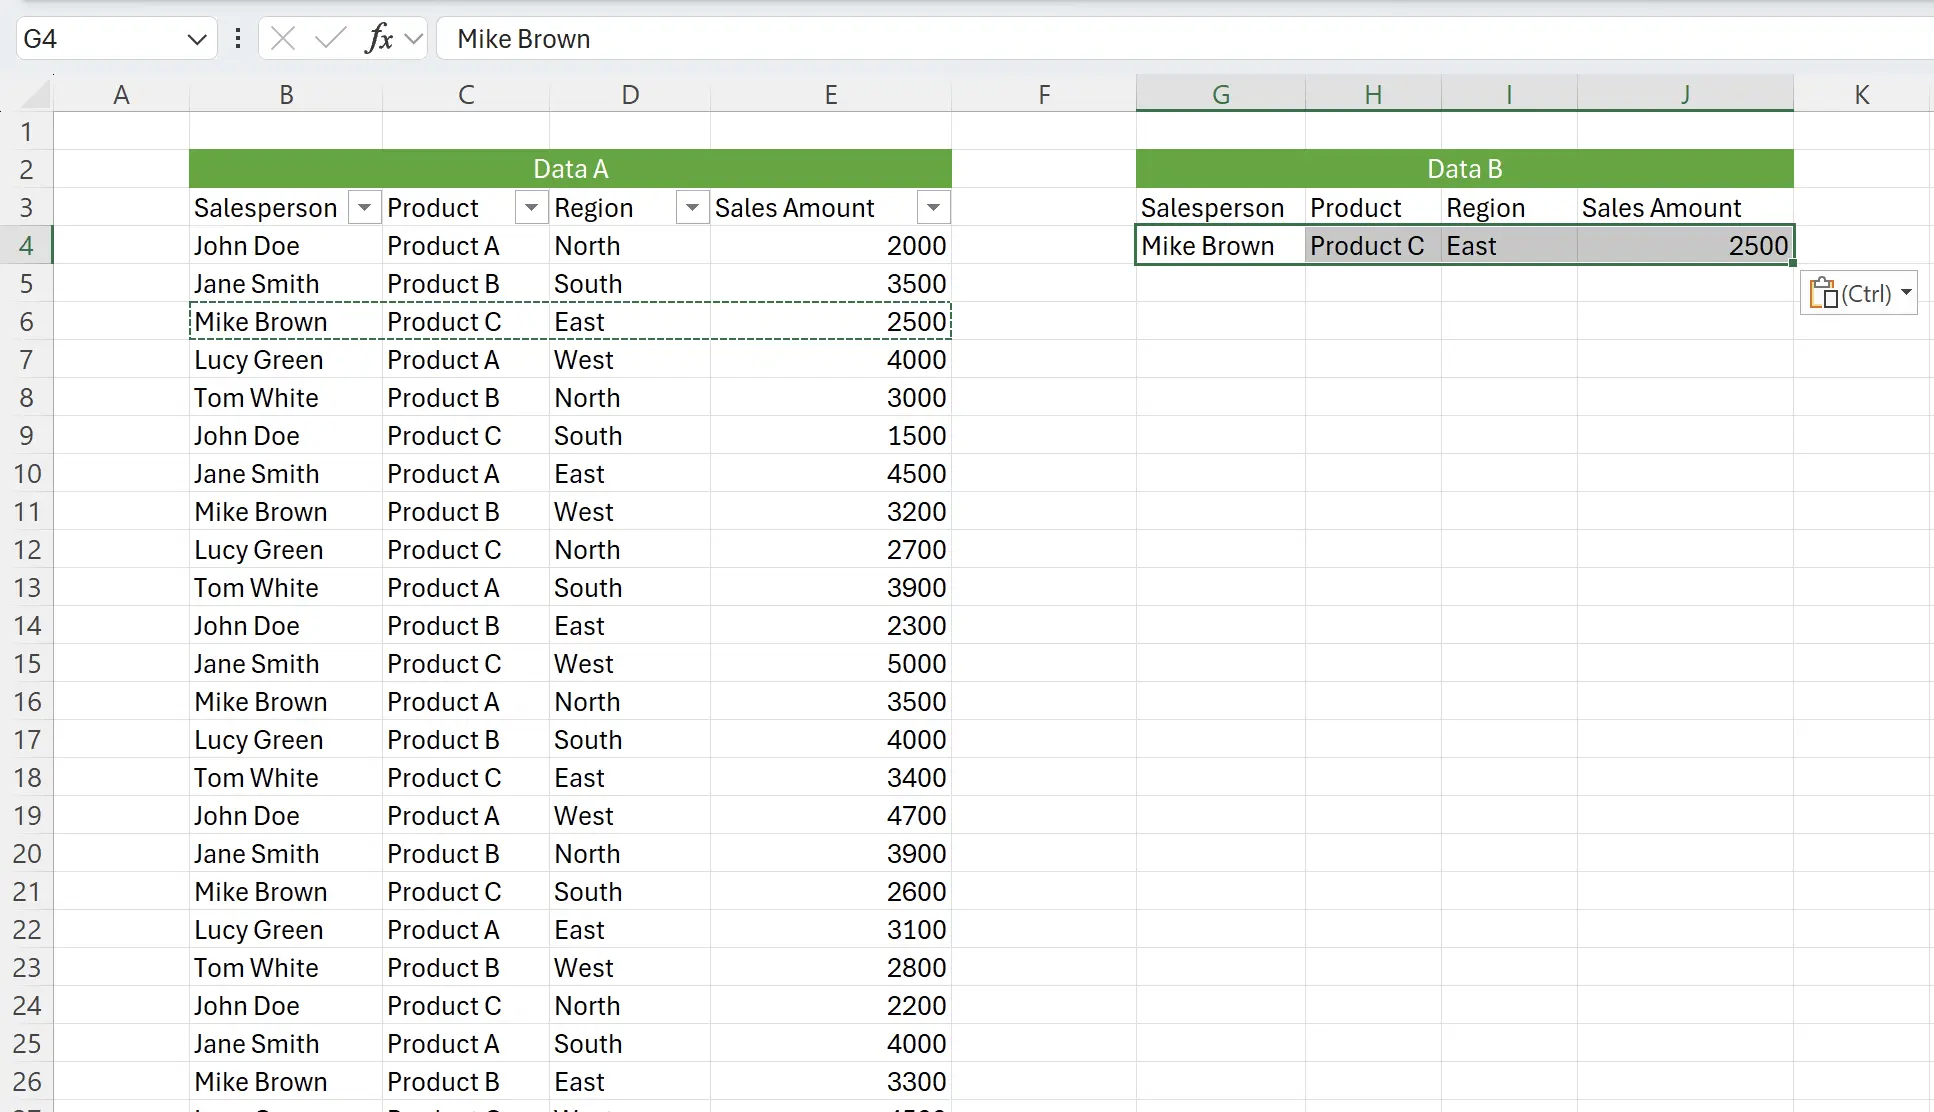Viewport: 1934px width, 1112px height.
Task: Click the Product filter dropdown in Data A
Action: click(x=529, y=207)
